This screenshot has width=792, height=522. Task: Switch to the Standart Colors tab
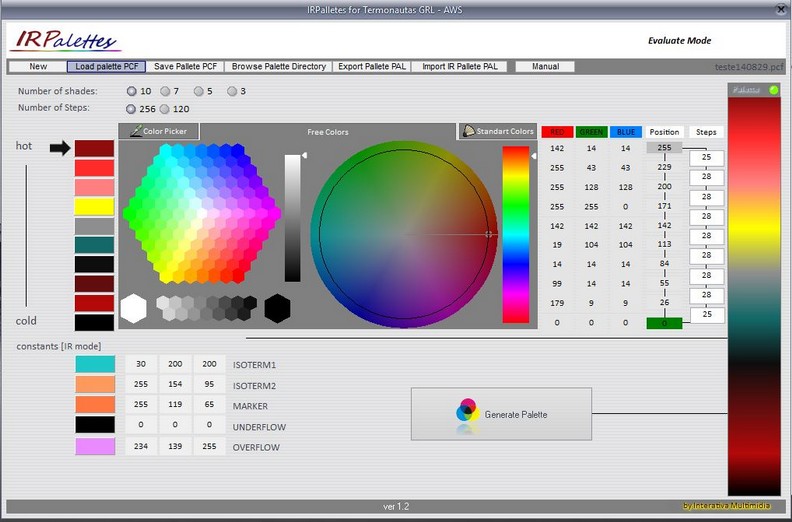pos(497,131)
